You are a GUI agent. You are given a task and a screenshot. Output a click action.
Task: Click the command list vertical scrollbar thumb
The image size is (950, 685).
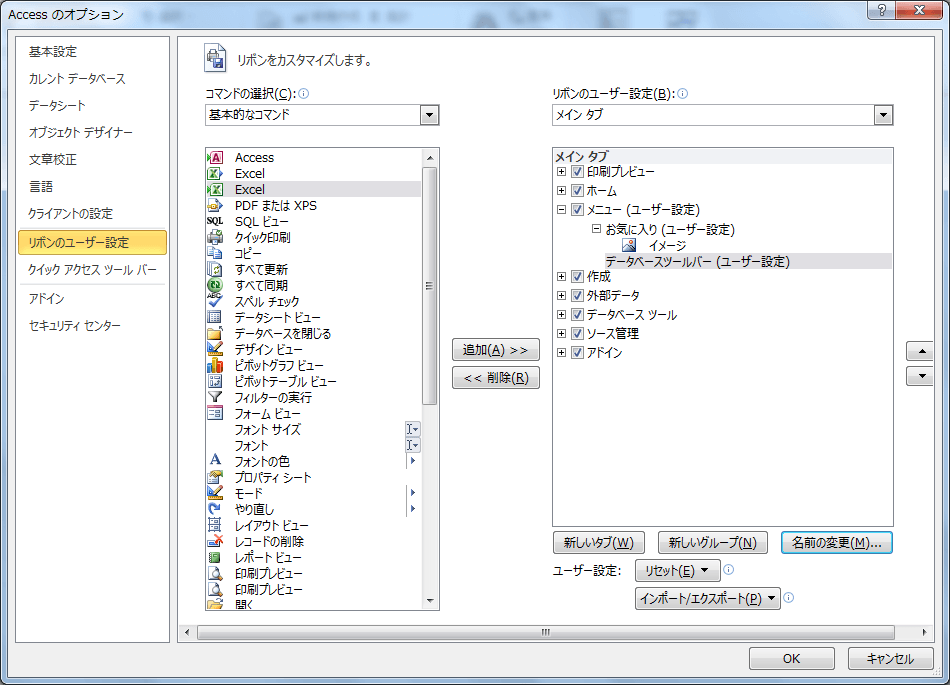pyautogui.click(x=430, y=286)
